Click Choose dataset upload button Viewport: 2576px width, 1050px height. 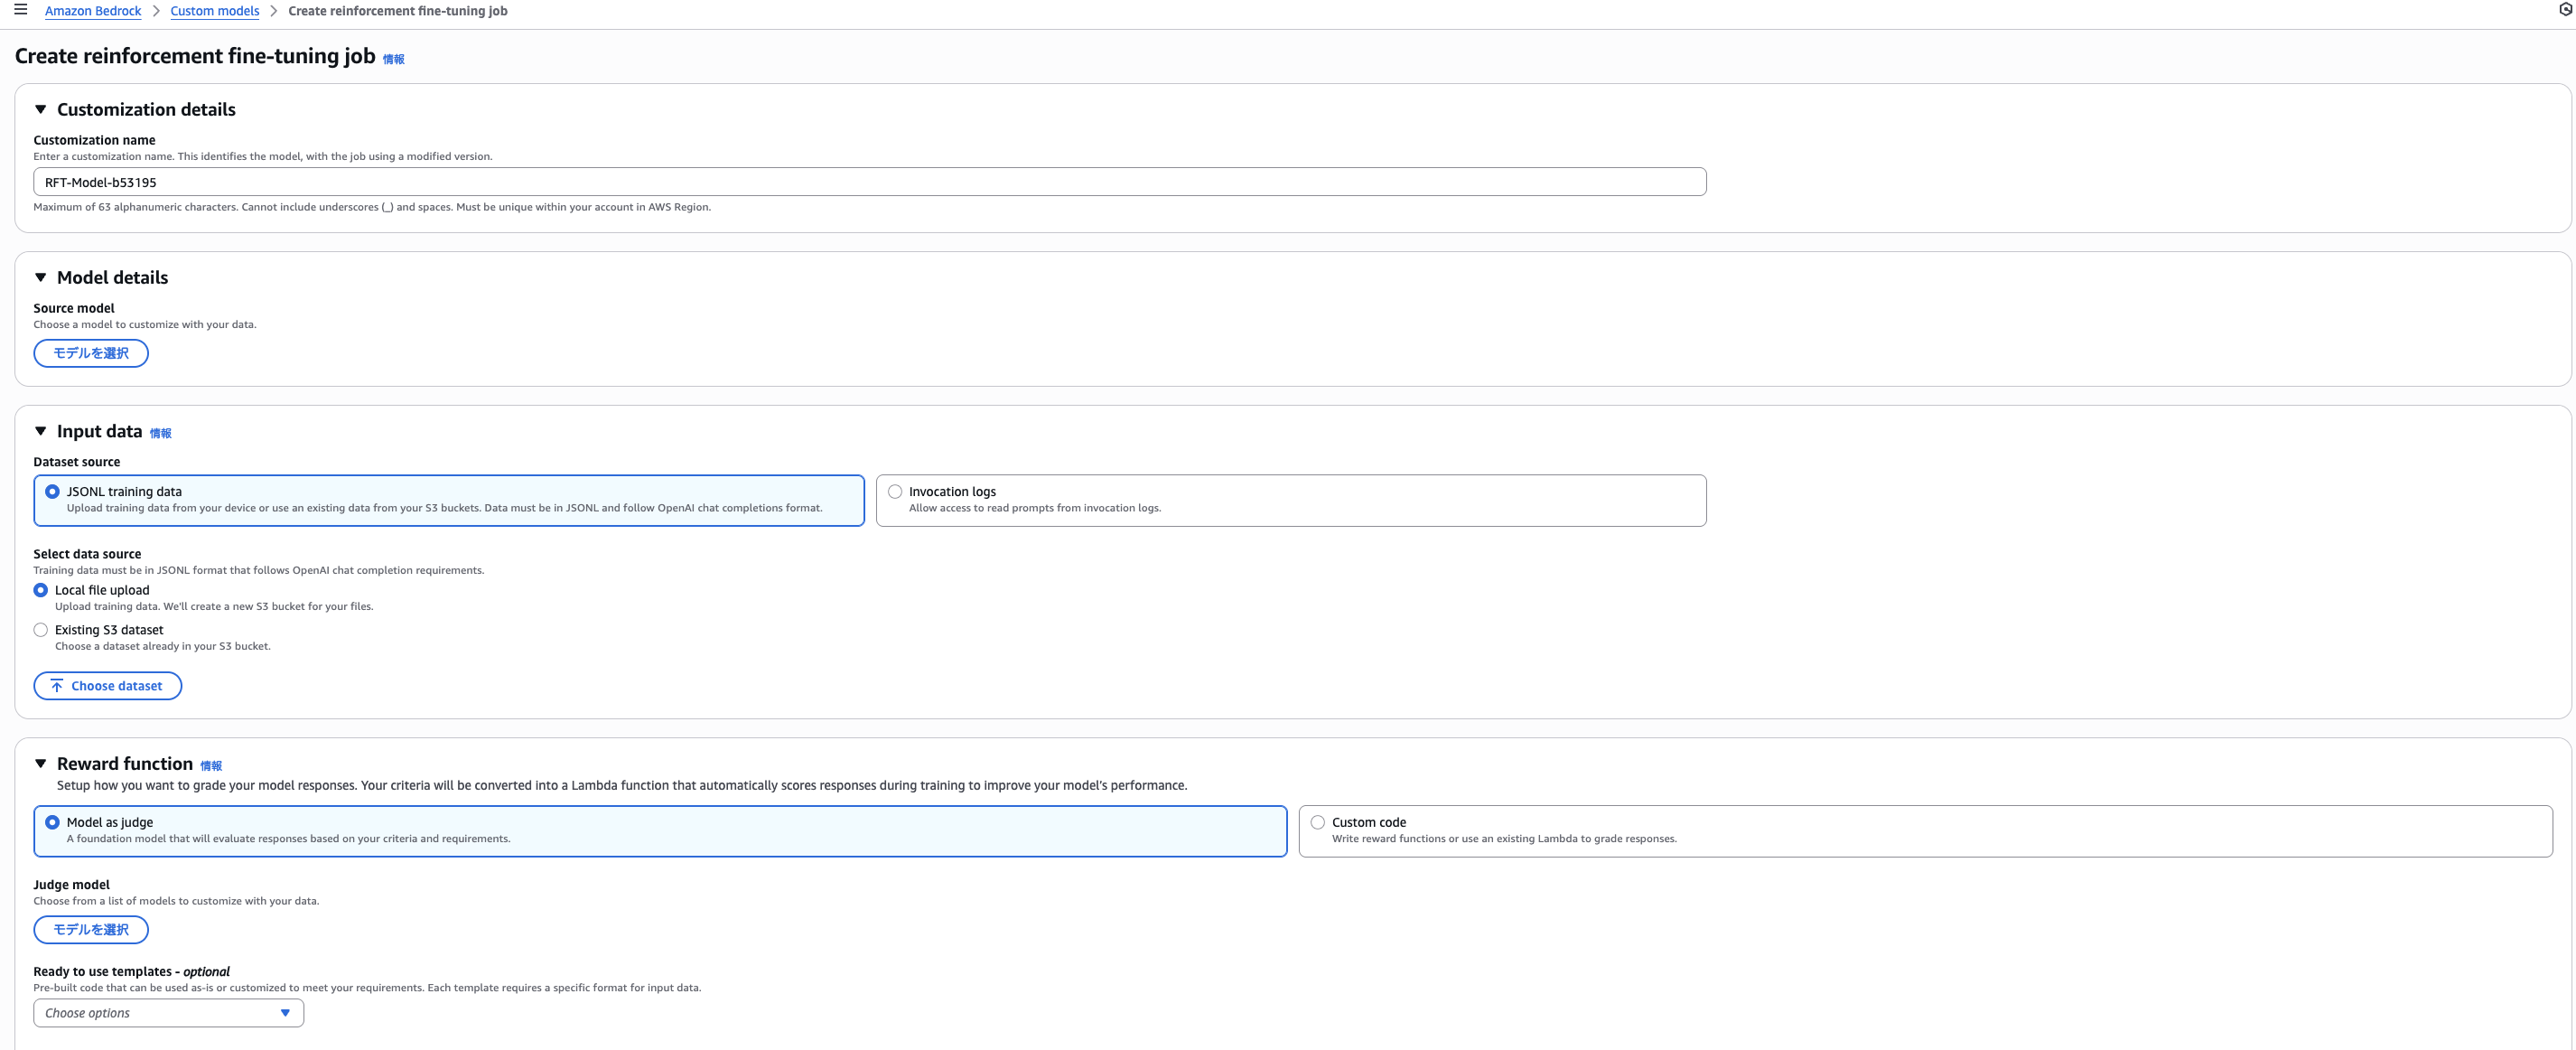point(107,686)
